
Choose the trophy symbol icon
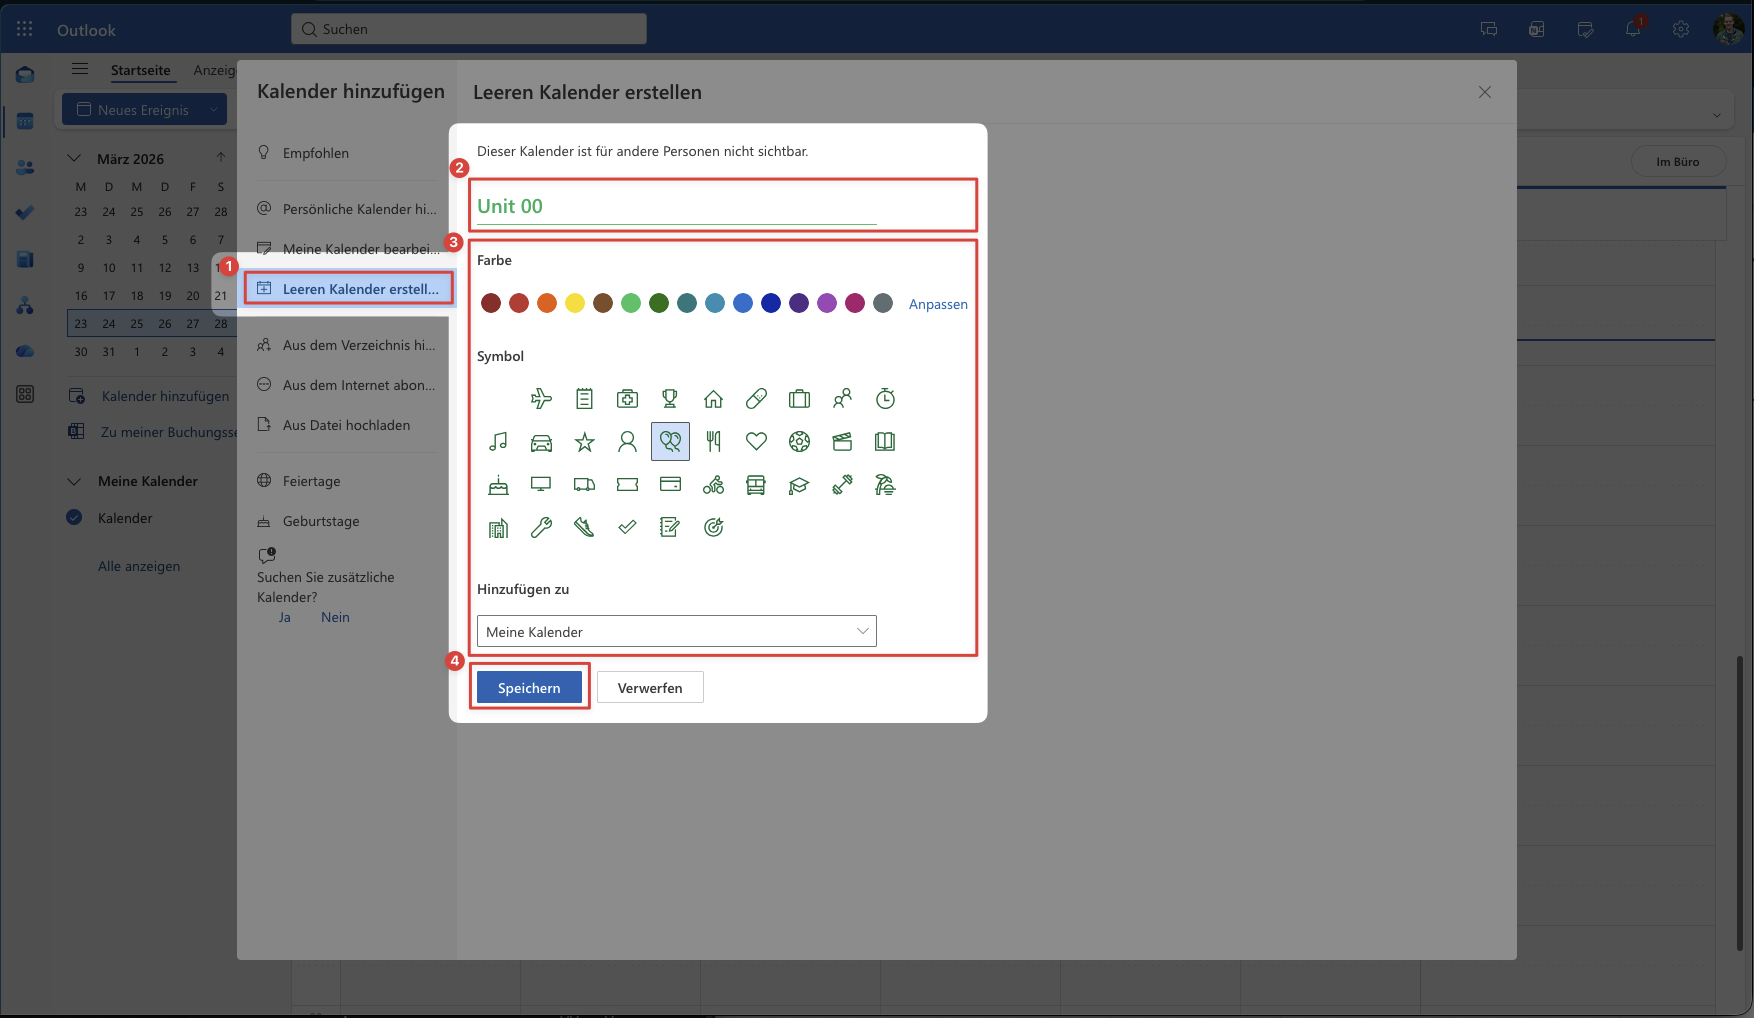670,399
